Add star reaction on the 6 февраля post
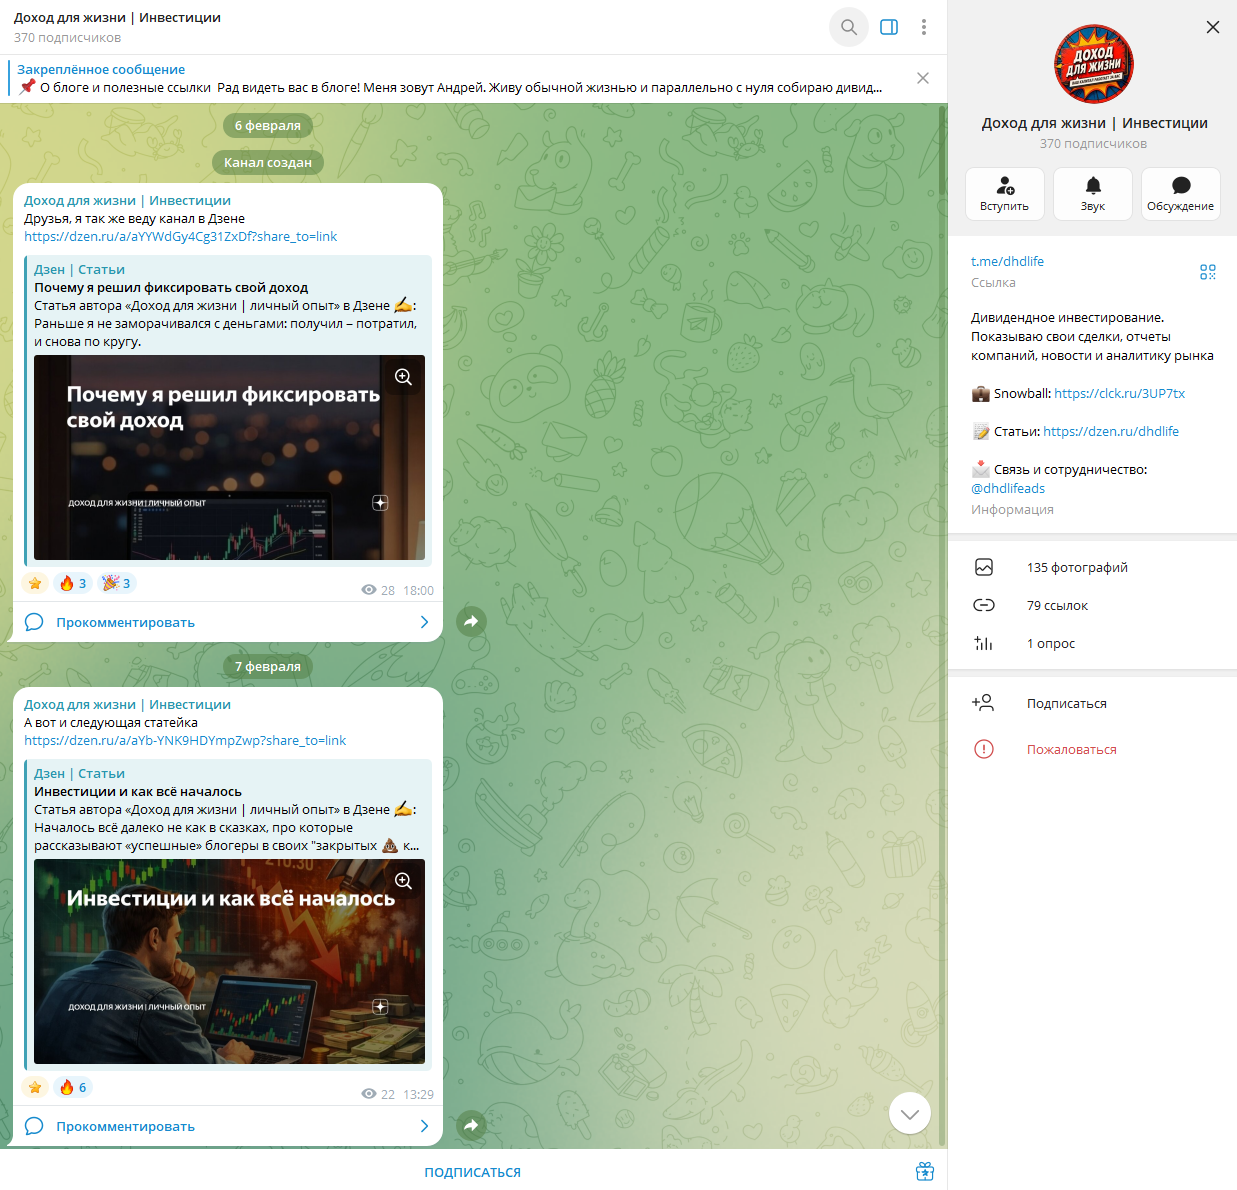1237x1190 pixels. click(35, 583)
